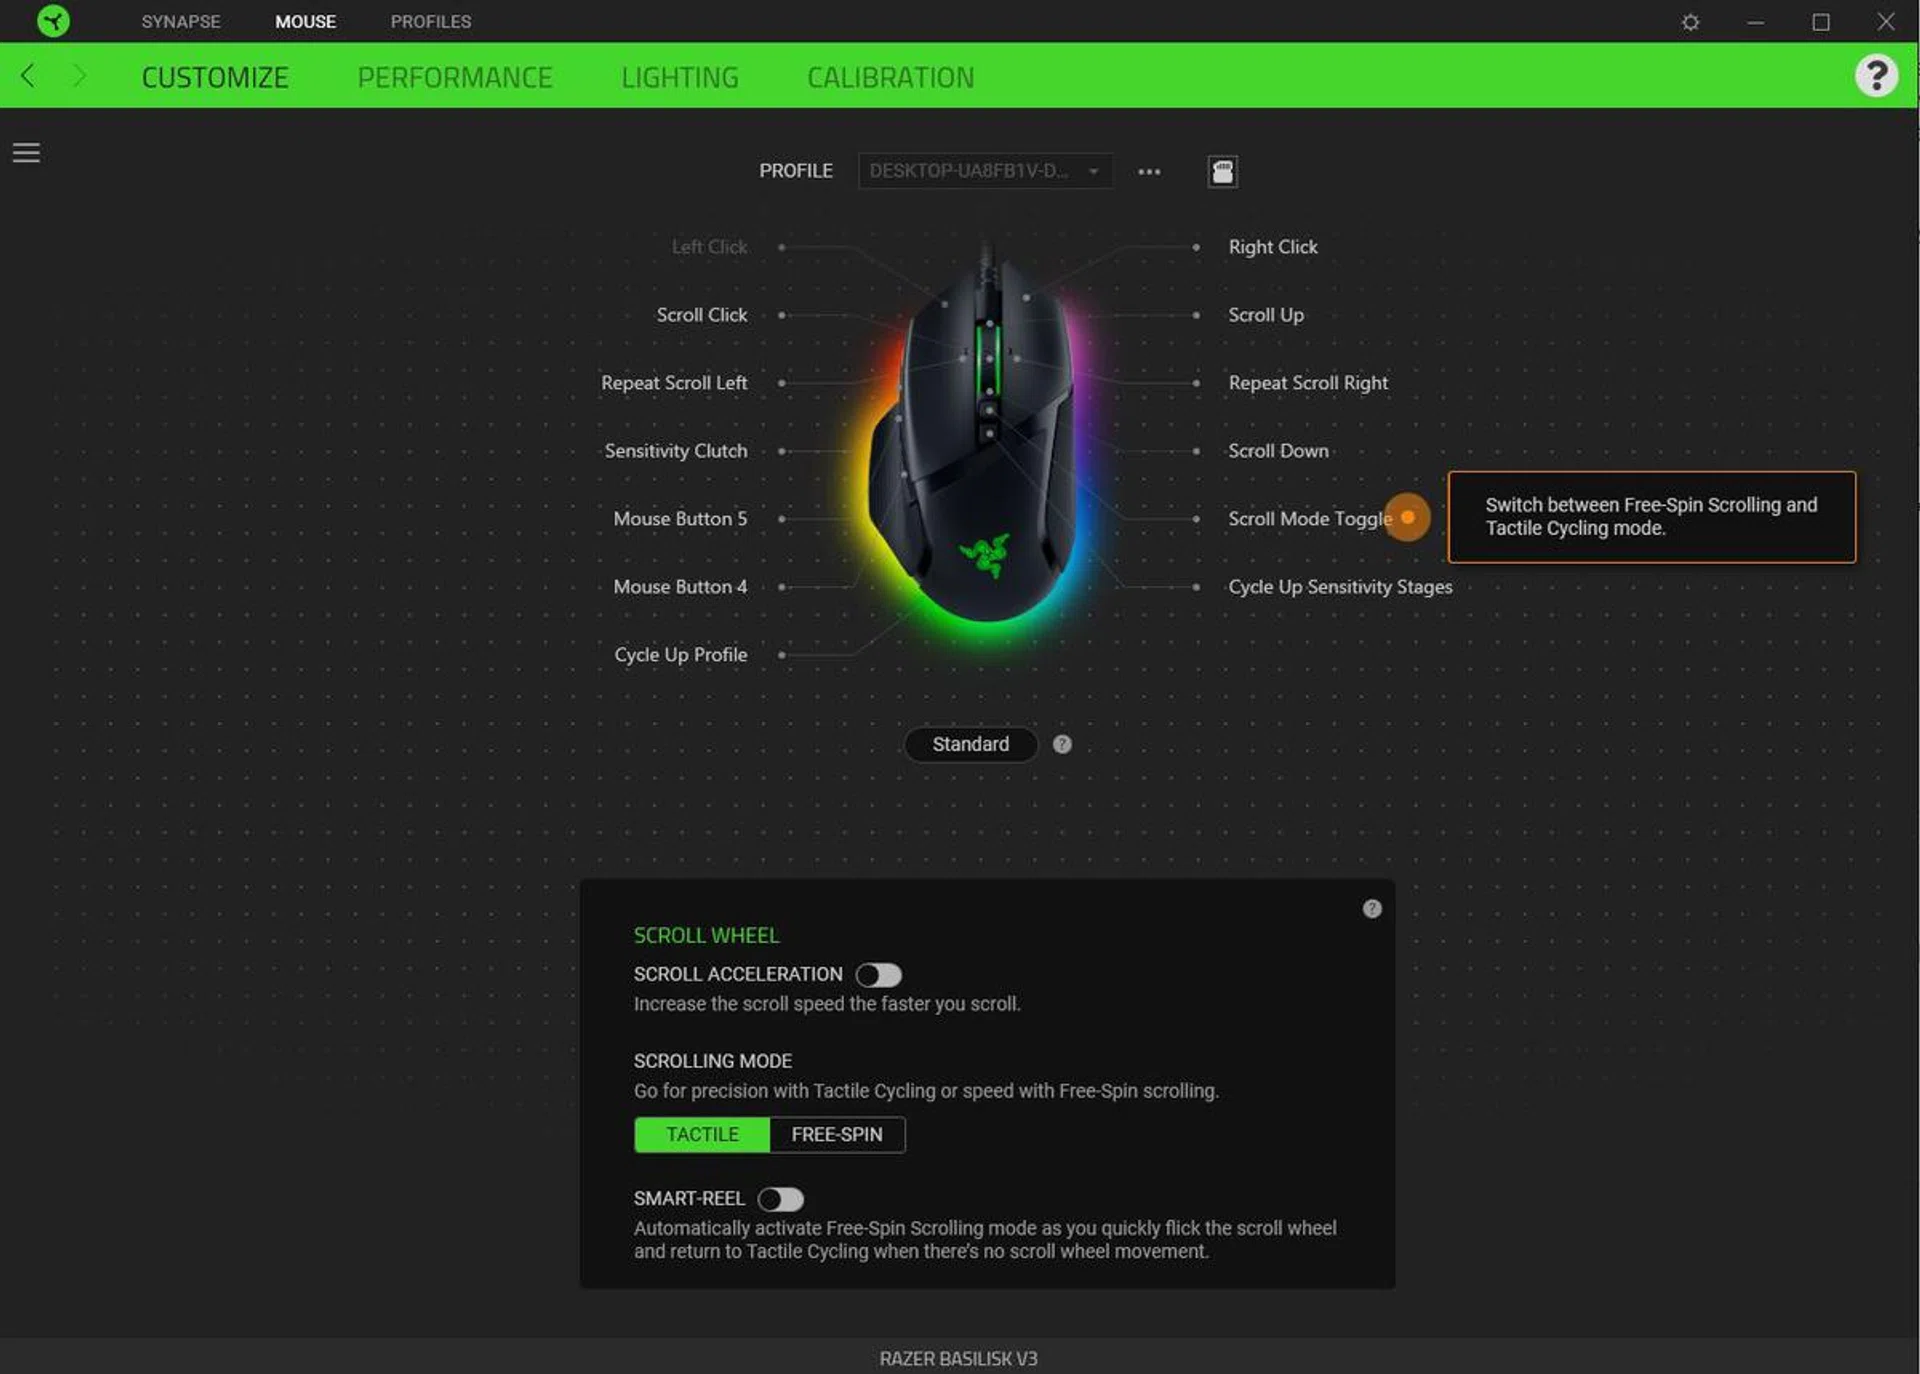1920x1374 pixels.
Task: Click help icon next to Standard
Action: 1062,744
